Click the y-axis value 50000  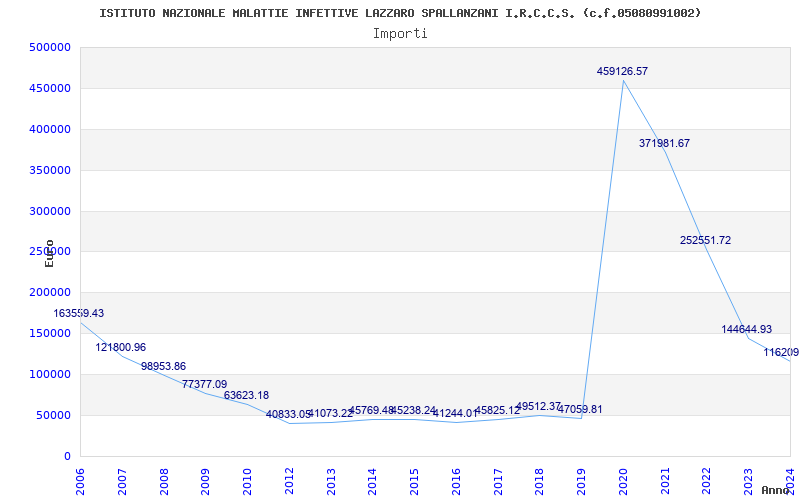click(x=54, y=415)
